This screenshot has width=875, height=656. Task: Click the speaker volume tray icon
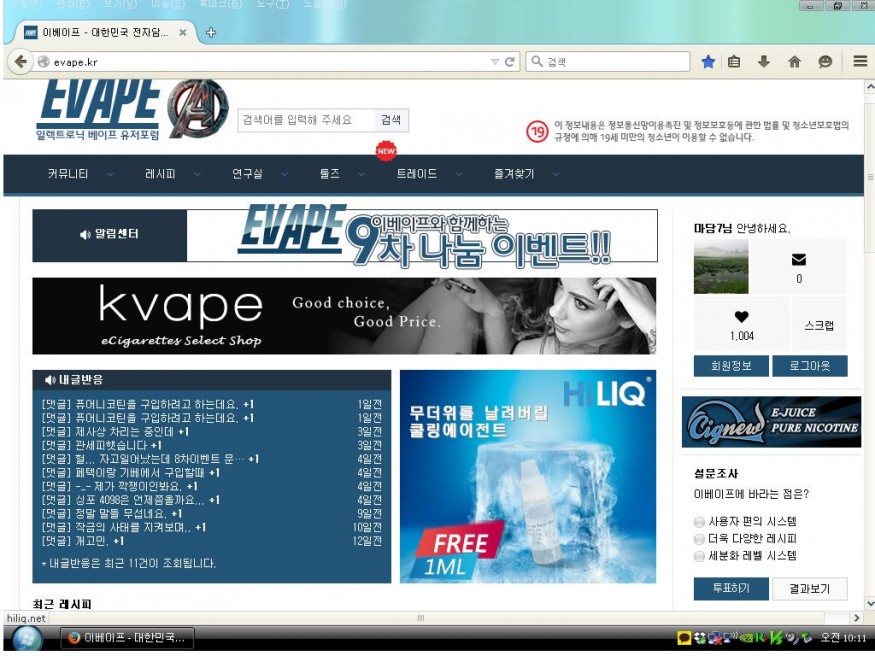point(791,638)
